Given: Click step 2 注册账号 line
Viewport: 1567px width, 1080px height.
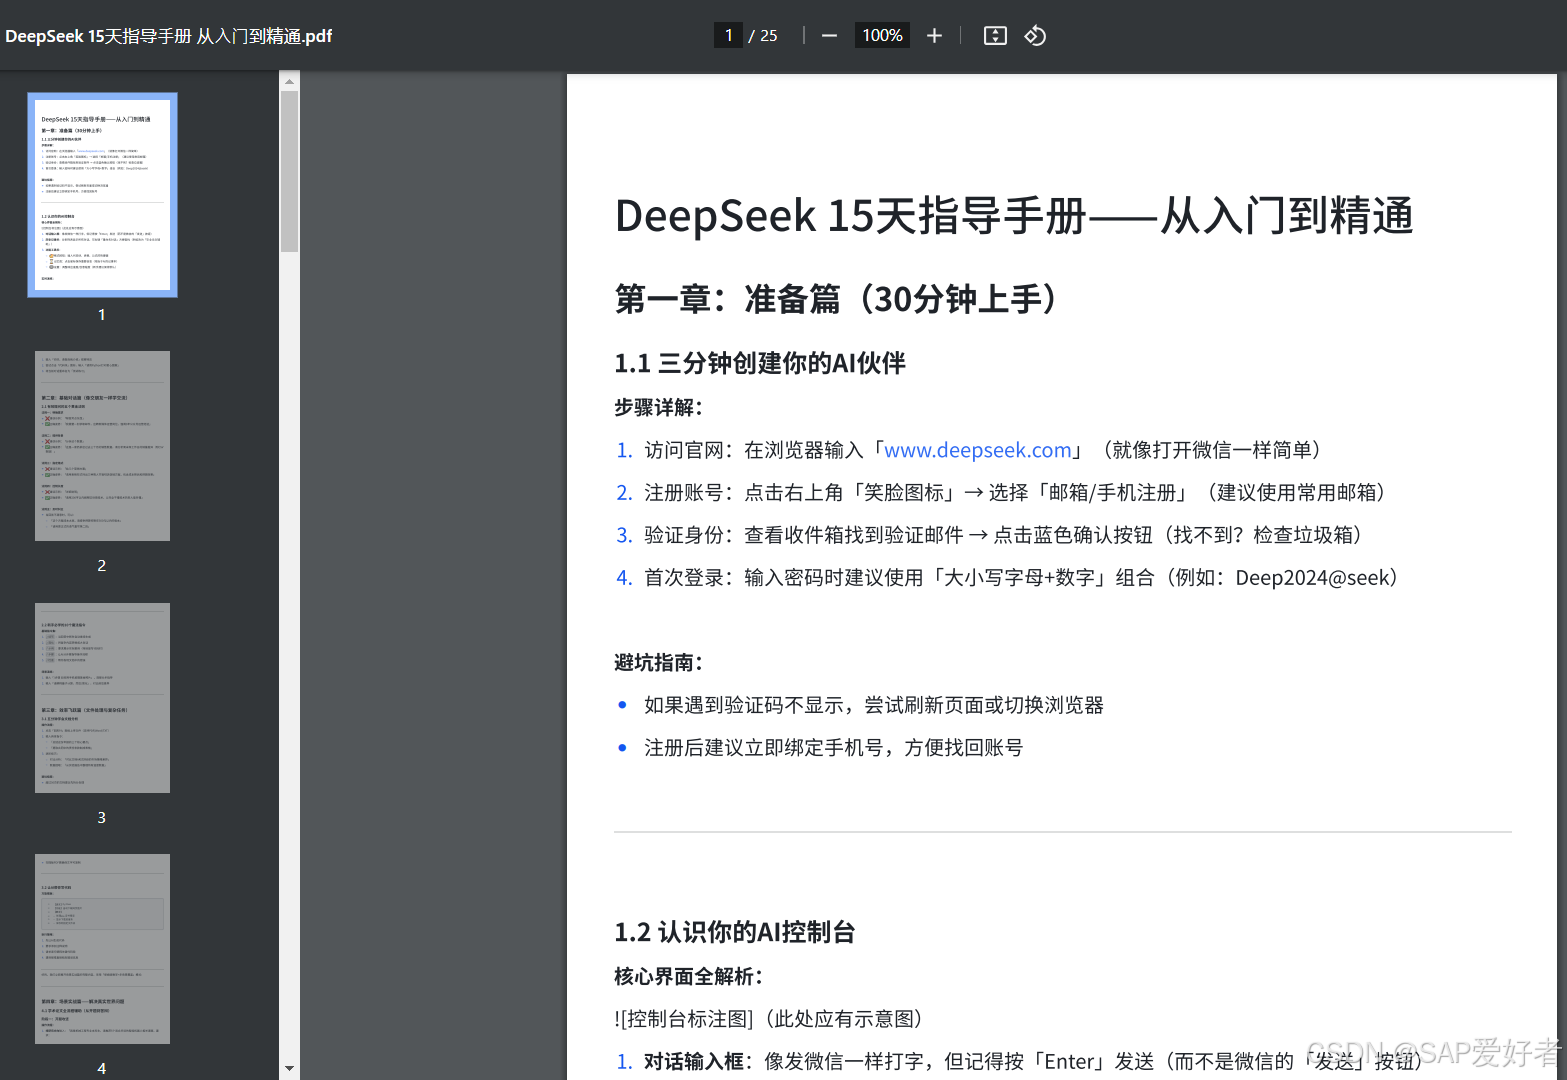Looking at the screenshot, I should click(1003, 493).
